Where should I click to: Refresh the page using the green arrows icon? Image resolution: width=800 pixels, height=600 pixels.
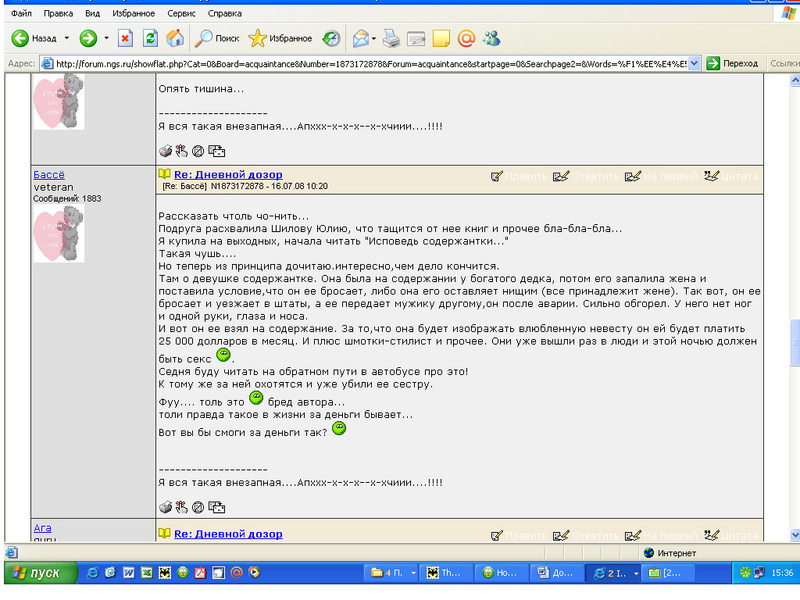click(150, 38)
